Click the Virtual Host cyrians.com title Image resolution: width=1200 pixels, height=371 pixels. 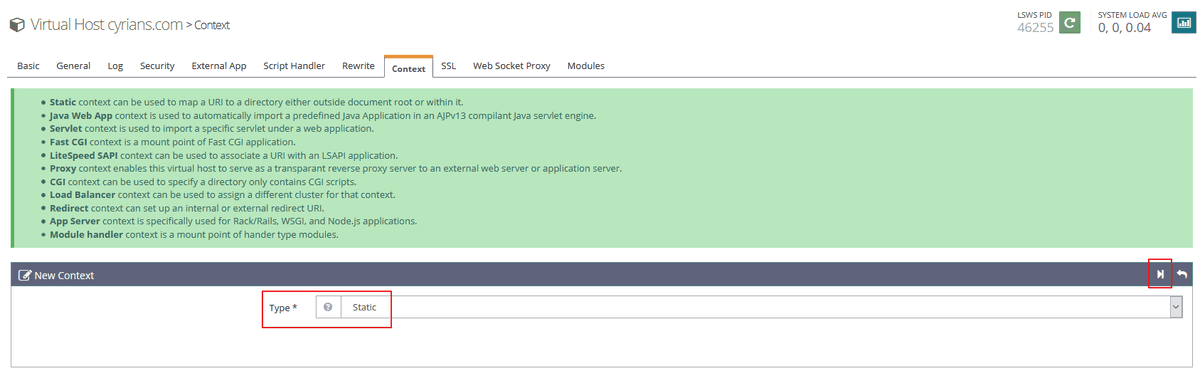click(106, 24)
